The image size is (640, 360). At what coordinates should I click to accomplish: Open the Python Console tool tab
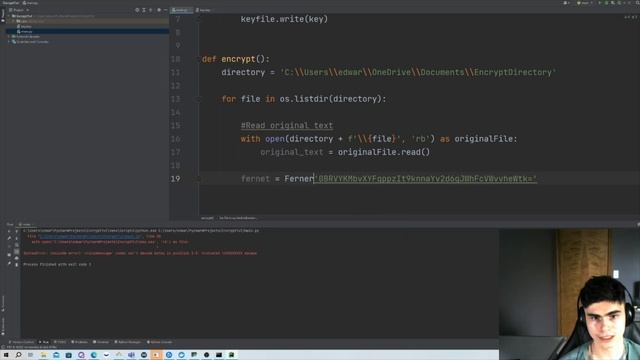click(x=160, y=342)
